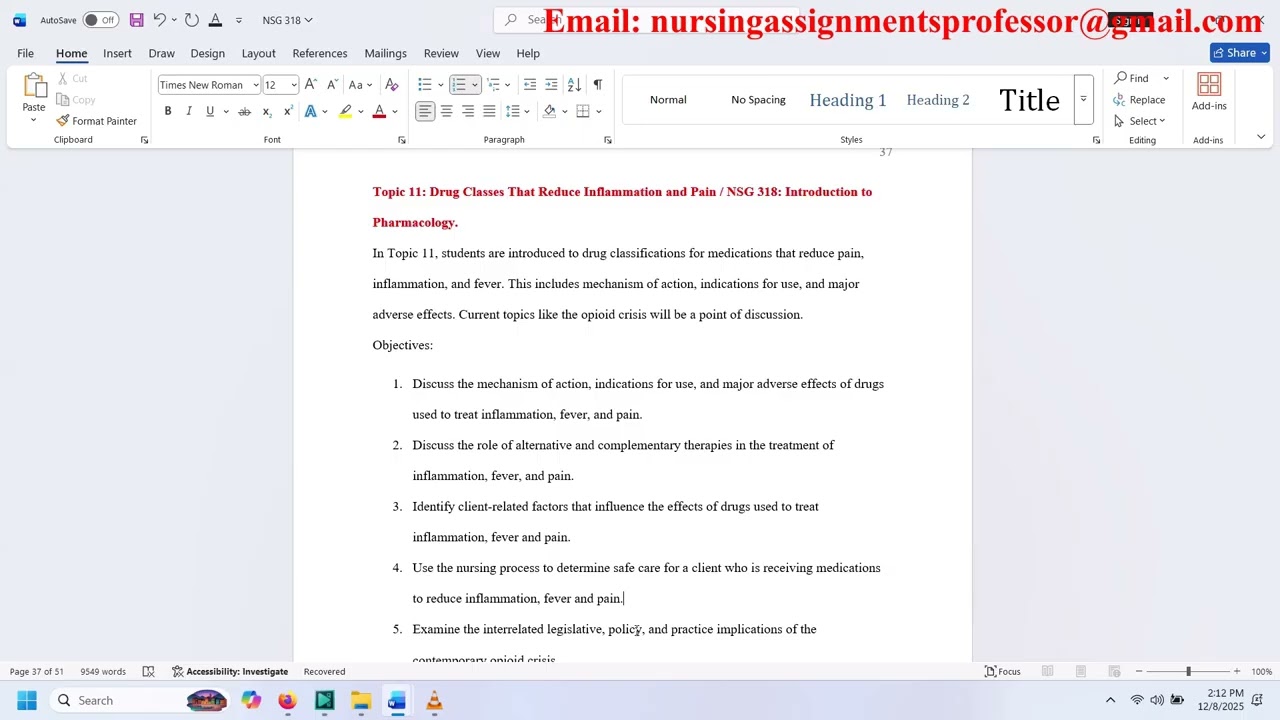
Task: Justify the text
Action: [489, 111]
